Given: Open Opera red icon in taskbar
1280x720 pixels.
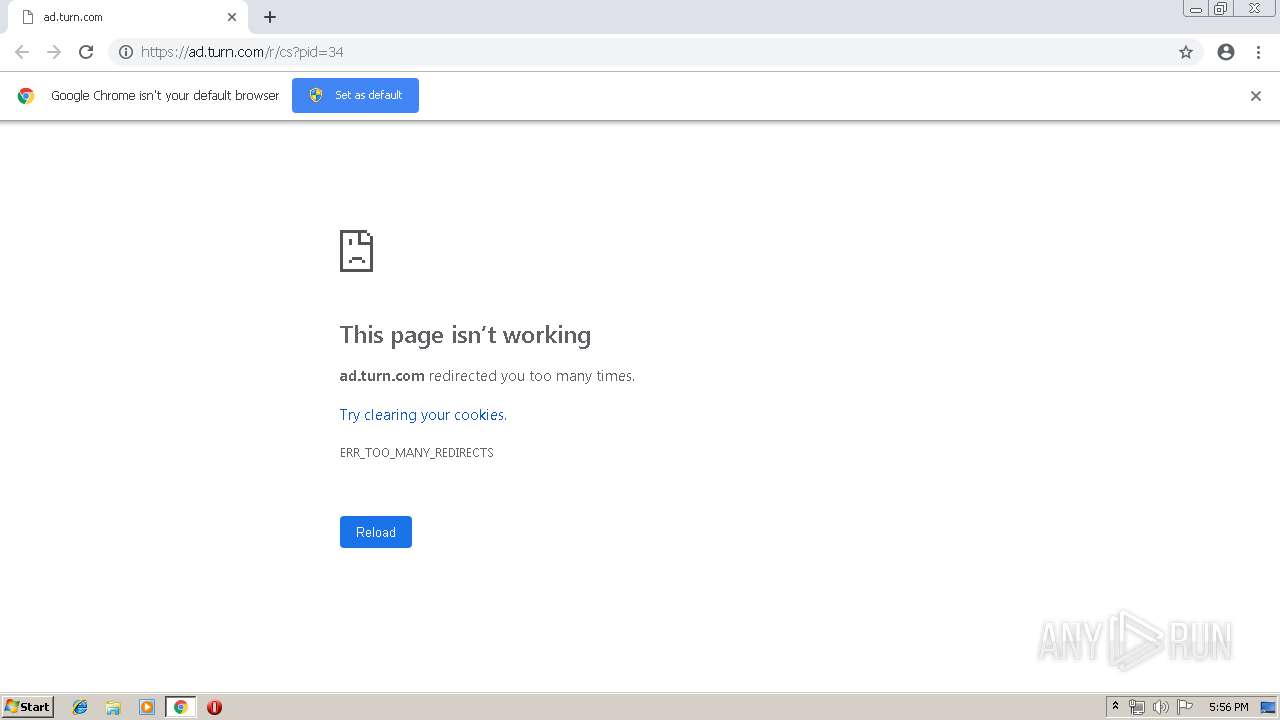Looking at the screenshot, I should point(214,707).
